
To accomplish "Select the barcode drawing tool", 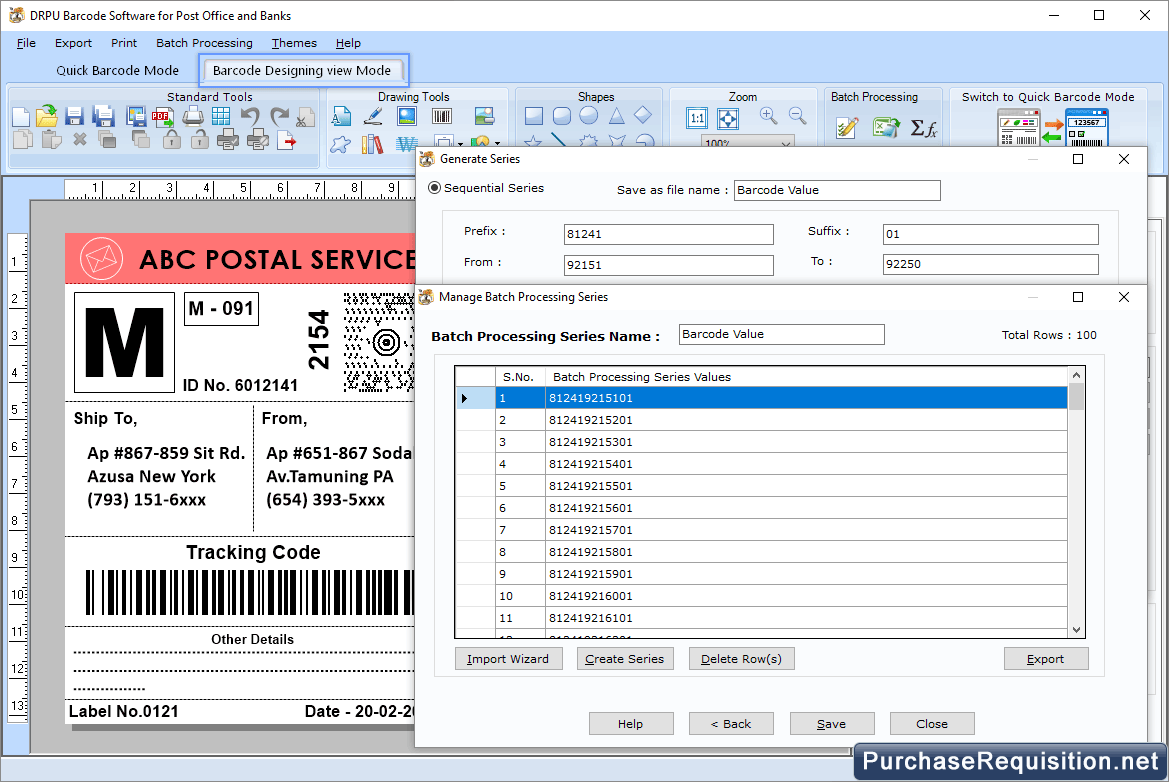I will (x=441, y=116).
